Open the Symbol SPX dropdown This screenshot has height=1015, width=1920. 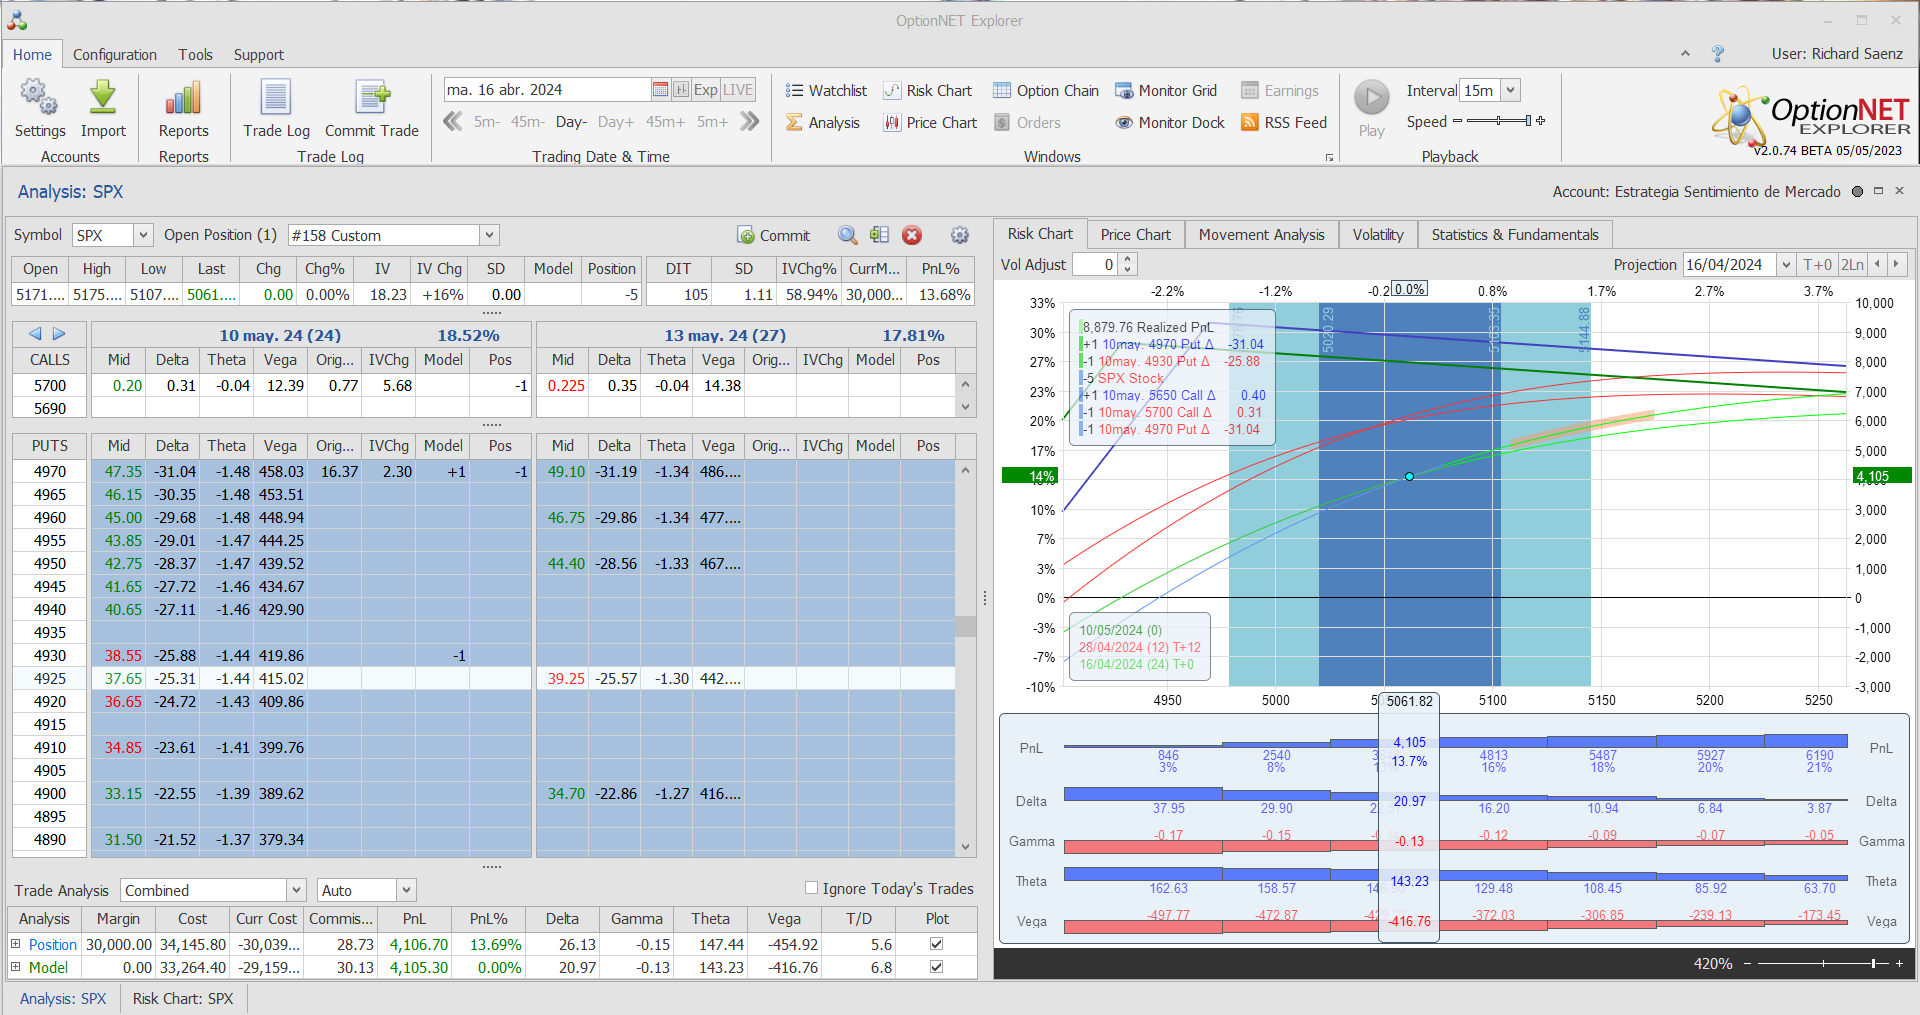(143, 235)
